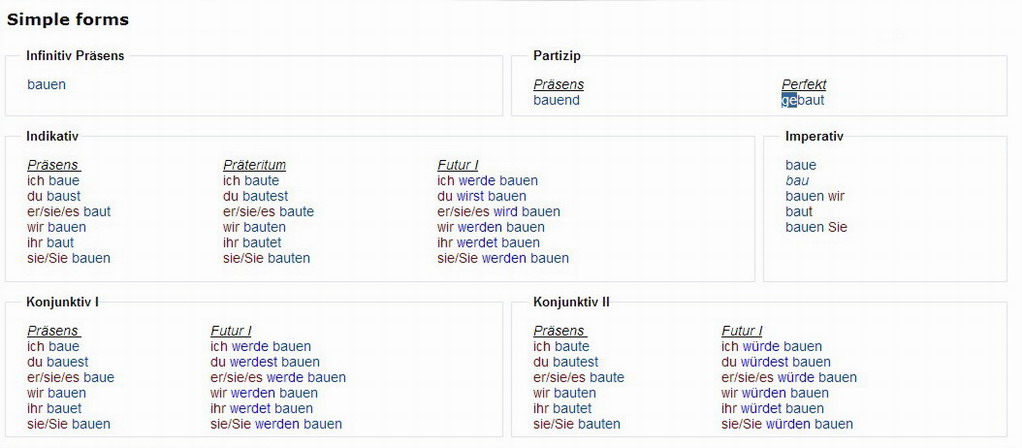Click the "Futur I" heading in Indikativ
This screenshot has height=448, width=1022.
(457, 165)
